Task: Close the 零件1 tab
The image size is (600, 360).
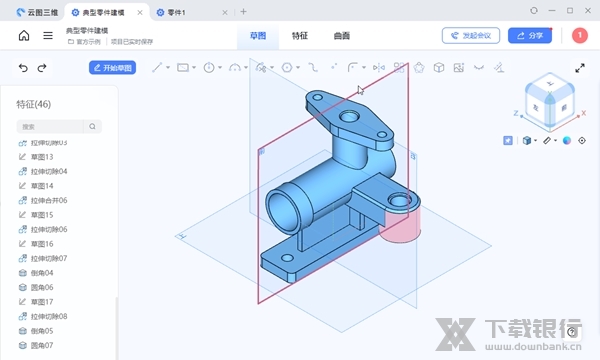Action: pyautogui.click(x=225, y=12)
